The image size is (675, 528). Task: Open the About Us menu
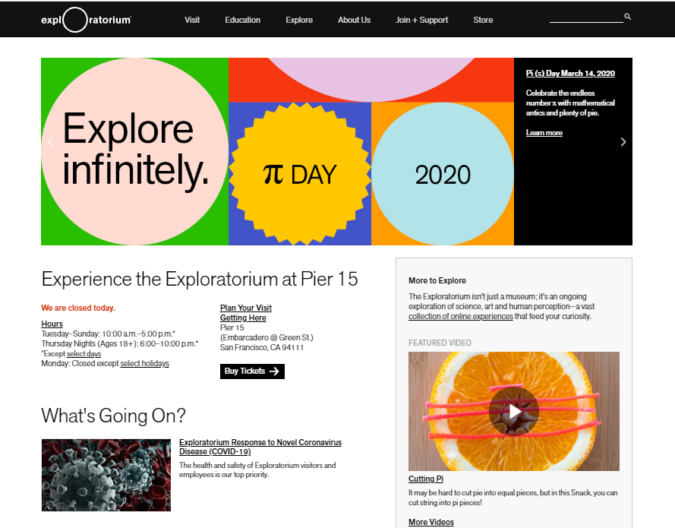[354, 20]
